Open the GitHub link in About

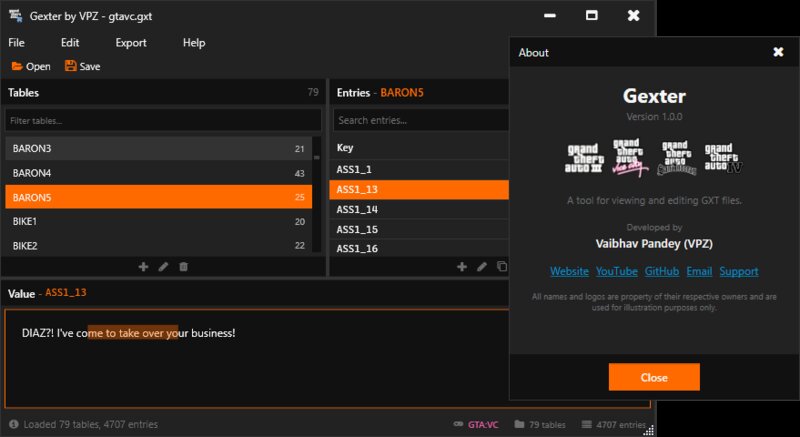pyautogui.click(x=662, y=272)
